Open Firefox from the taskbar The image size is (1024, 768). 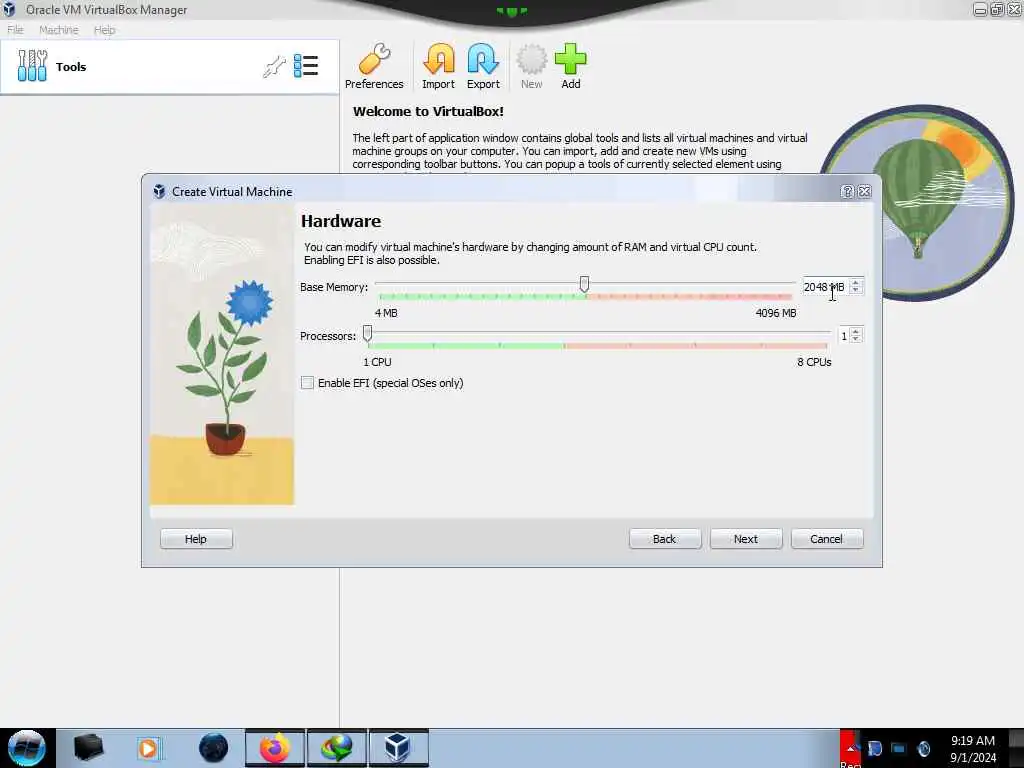coord(275,748)
